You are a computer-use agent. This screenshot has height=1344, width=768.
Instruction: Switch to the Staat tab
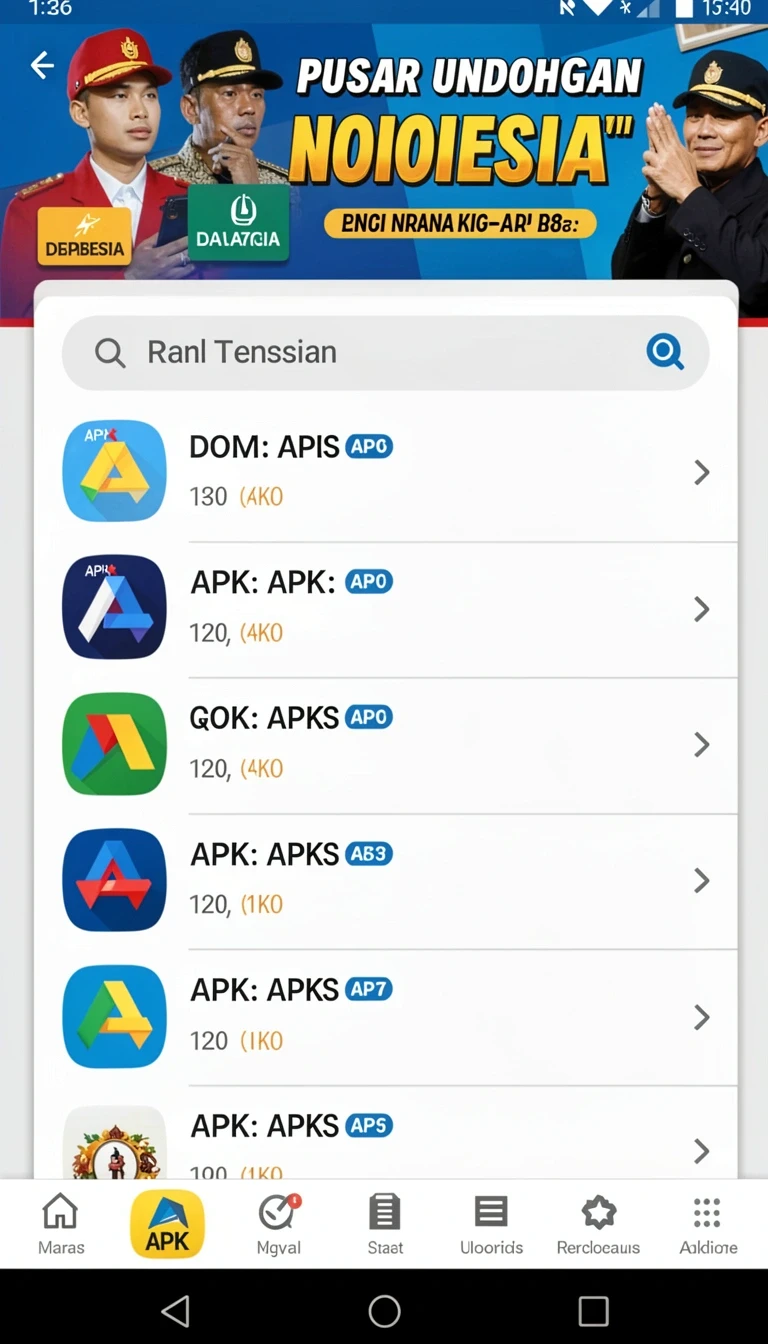point(385,1224)
